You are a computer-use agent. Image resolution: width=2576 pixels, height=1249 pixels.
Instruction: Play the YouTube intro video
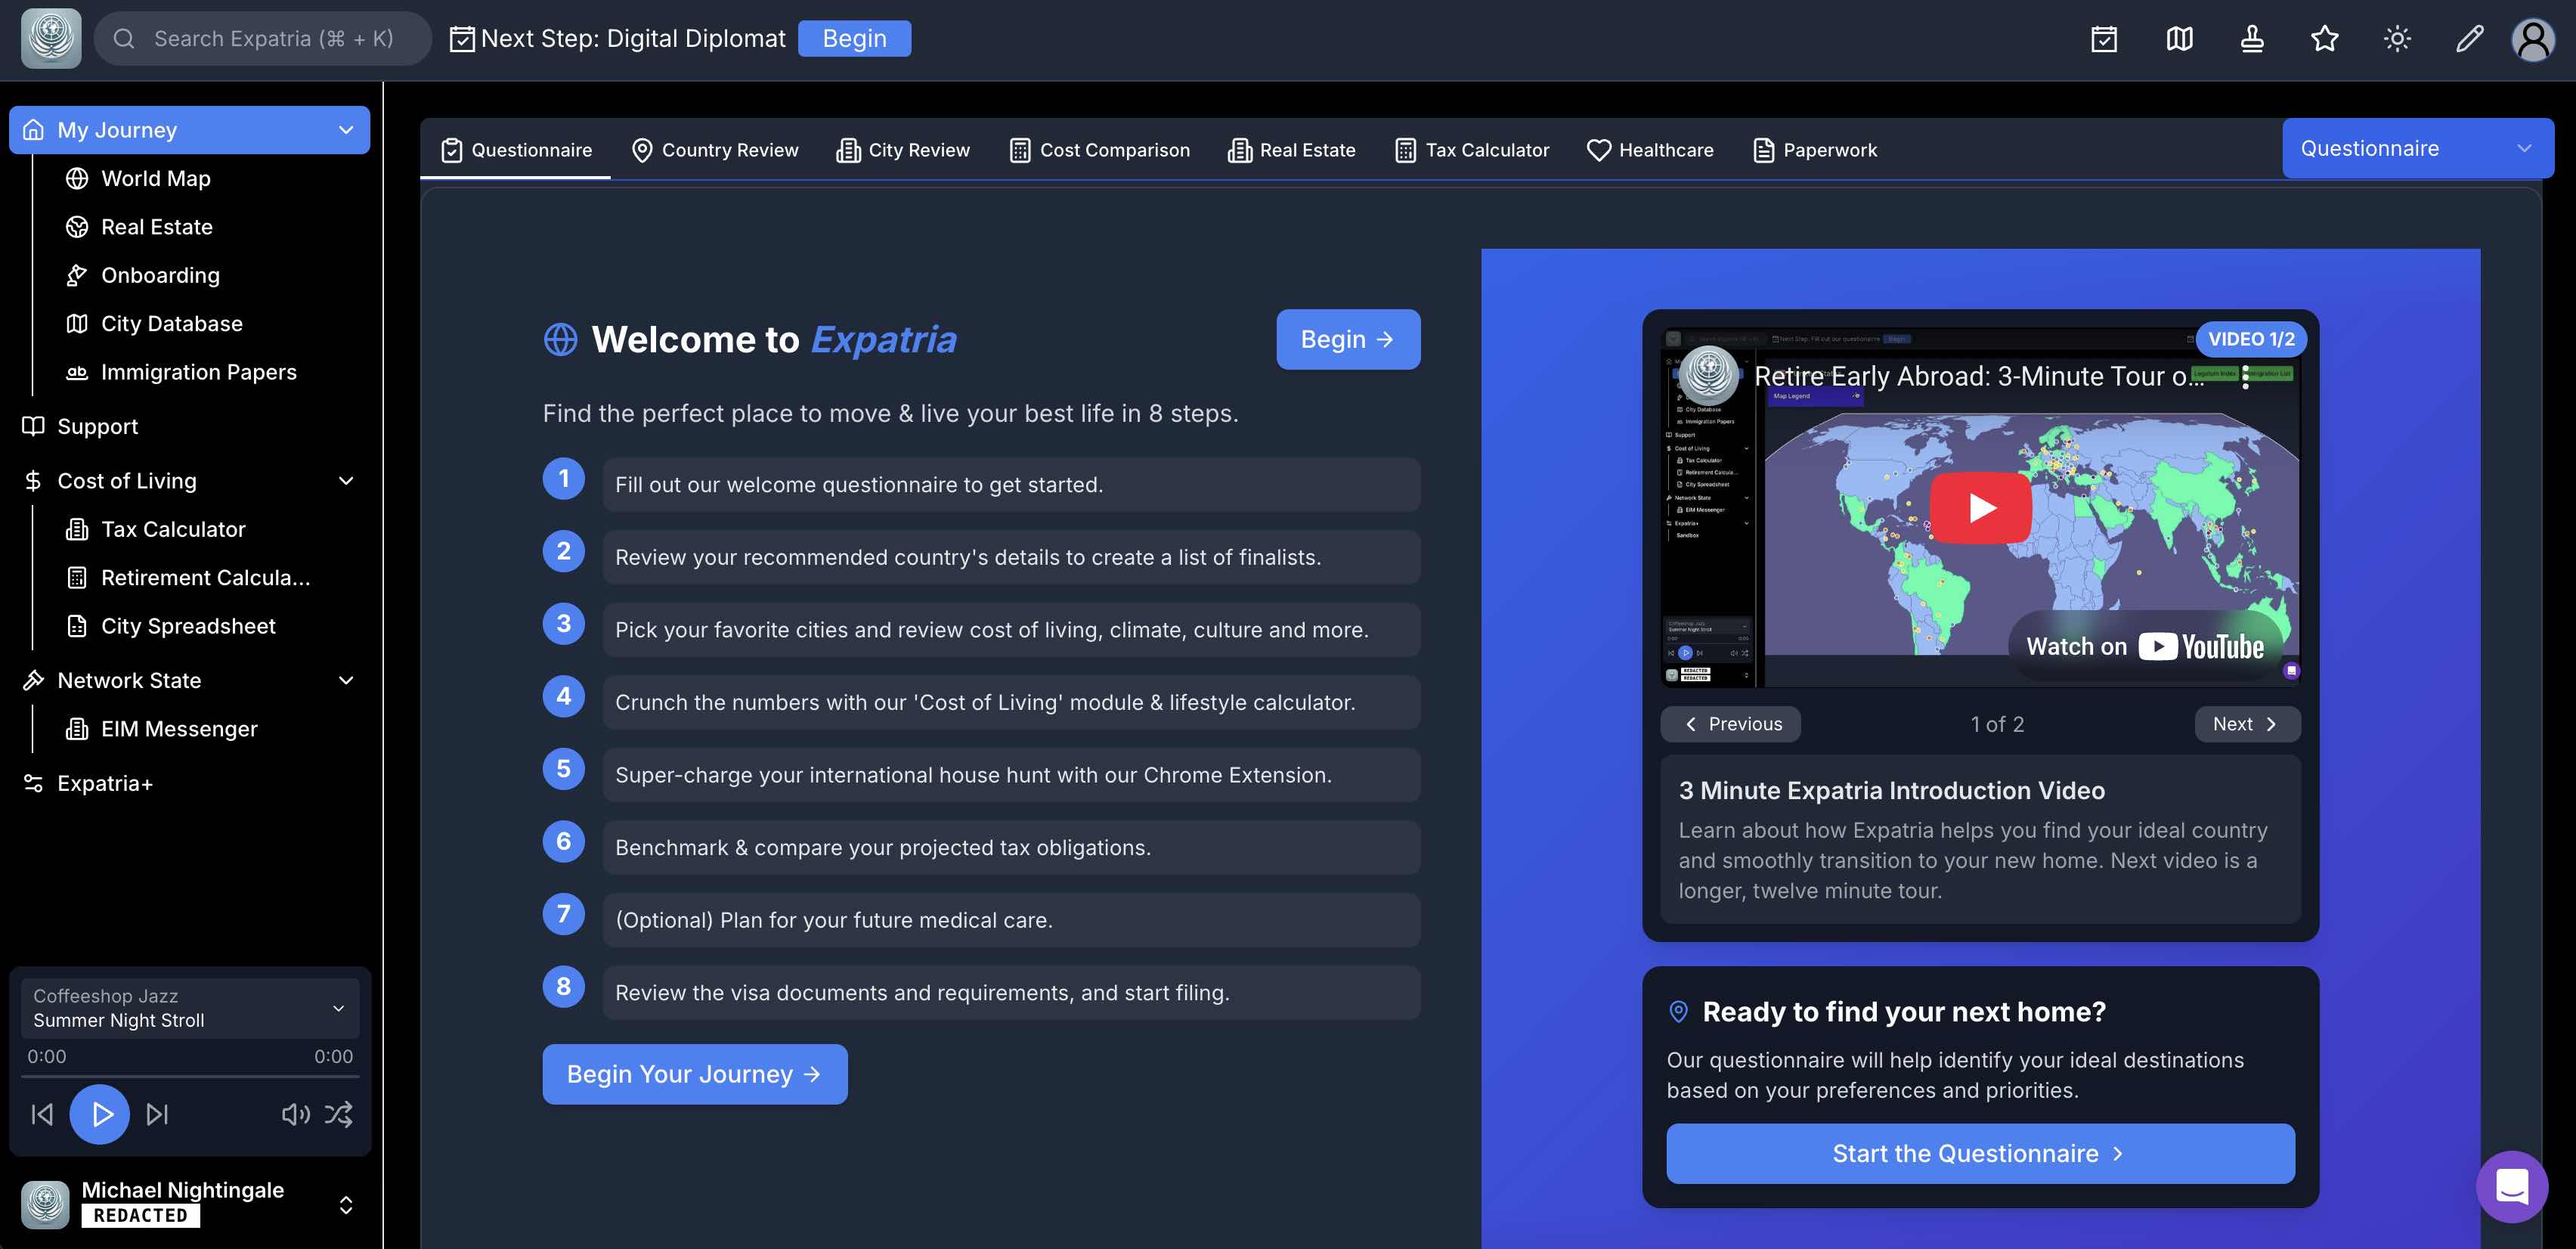click(x=1980, y=507)
